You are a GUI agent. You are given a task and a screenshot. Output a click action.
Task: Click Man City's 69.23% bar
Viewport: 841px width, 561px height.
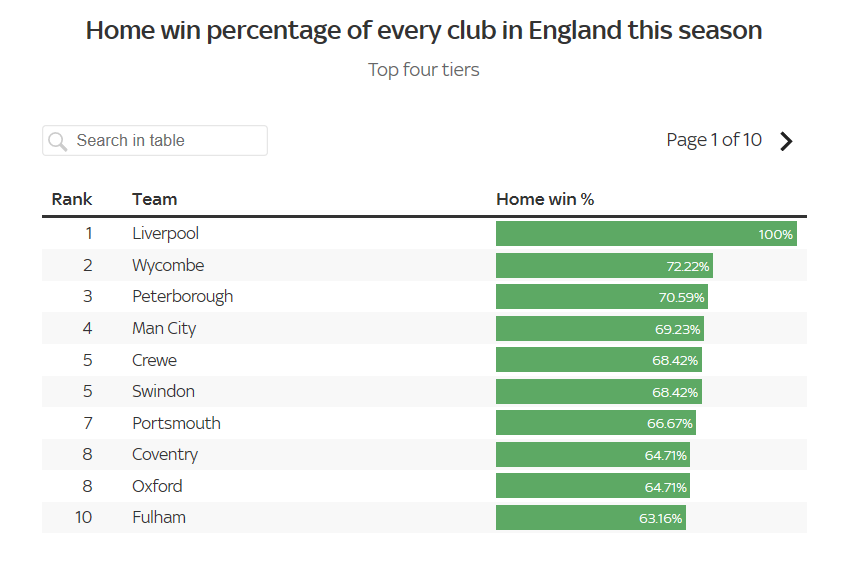tap(599, 328)
